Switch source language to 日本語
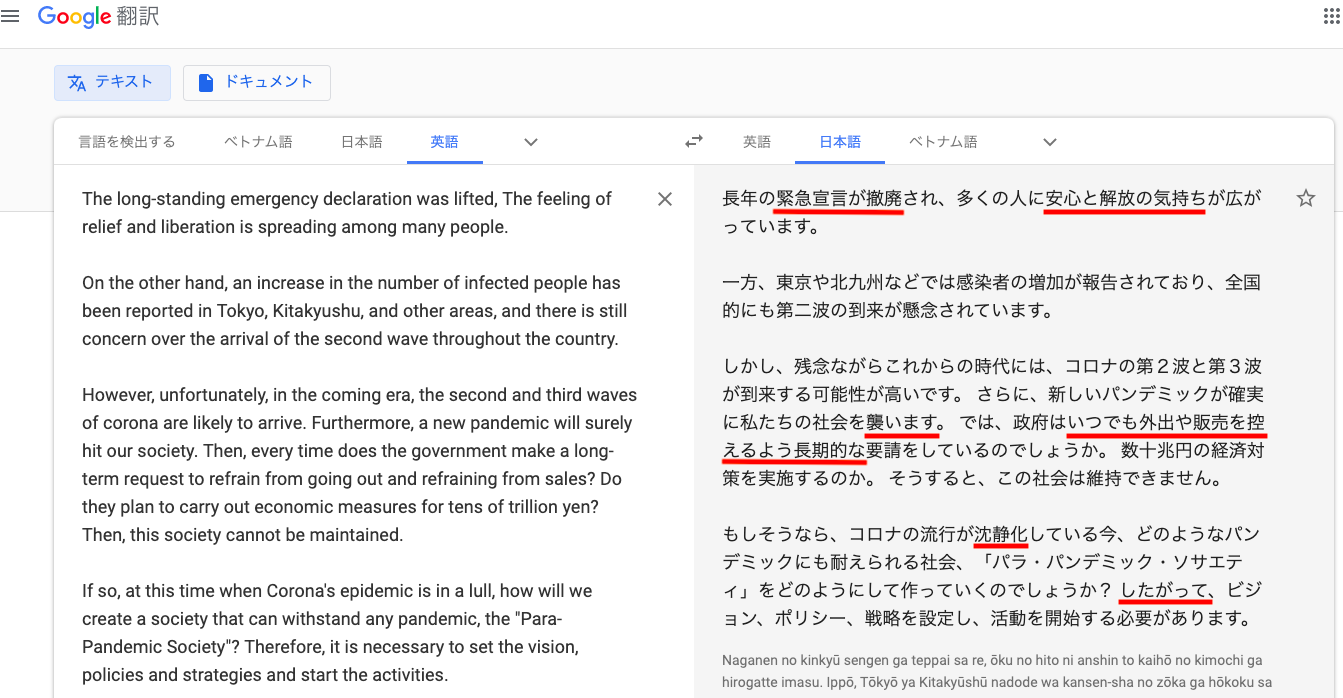1343x698 pixels. [x=361, y=141]
